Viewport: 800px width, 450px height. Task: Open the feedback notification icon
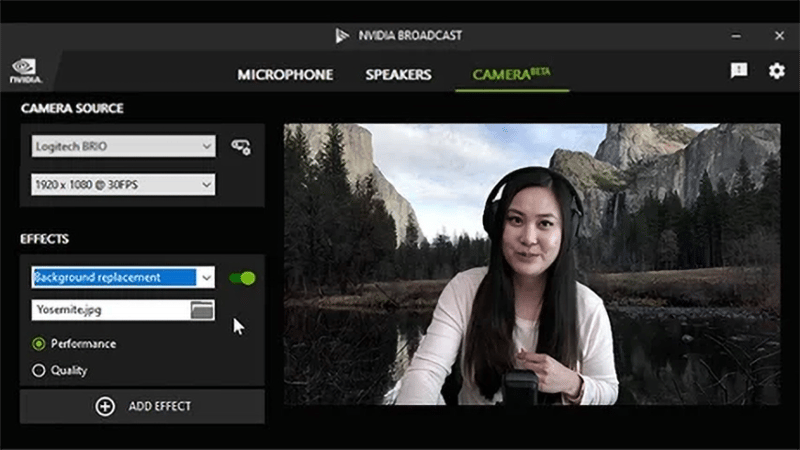tap(739, 71)
